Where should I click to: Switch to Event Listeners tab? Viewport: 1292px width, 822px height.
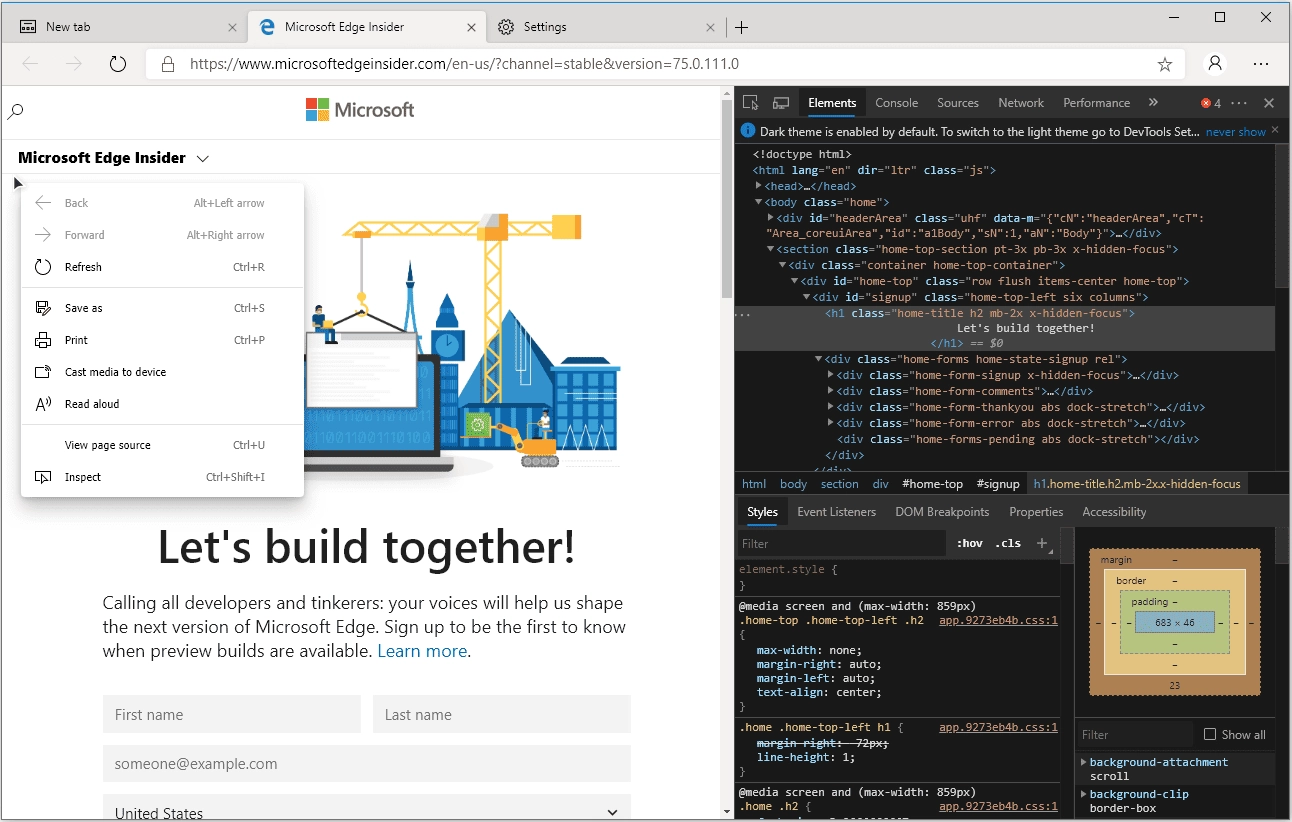(836, 512)
